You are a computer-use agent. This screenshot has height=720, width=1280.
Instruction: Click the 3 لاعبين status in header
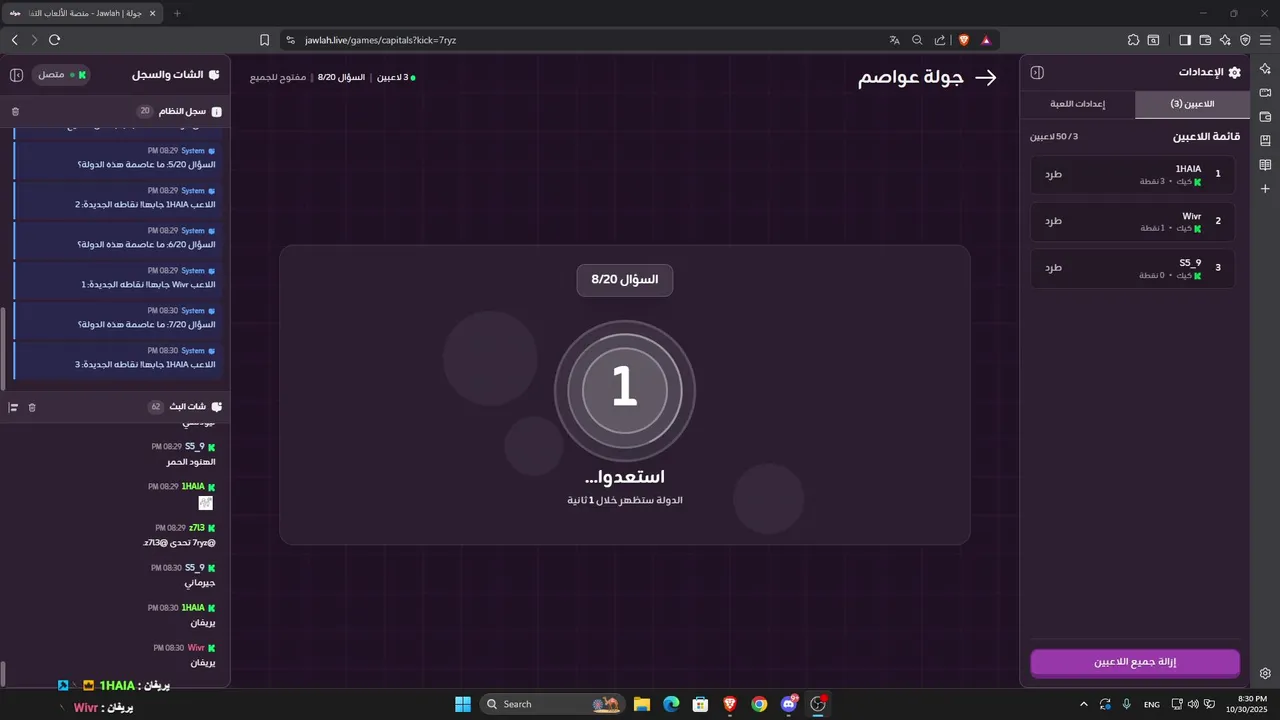click(x=394, y=77)
